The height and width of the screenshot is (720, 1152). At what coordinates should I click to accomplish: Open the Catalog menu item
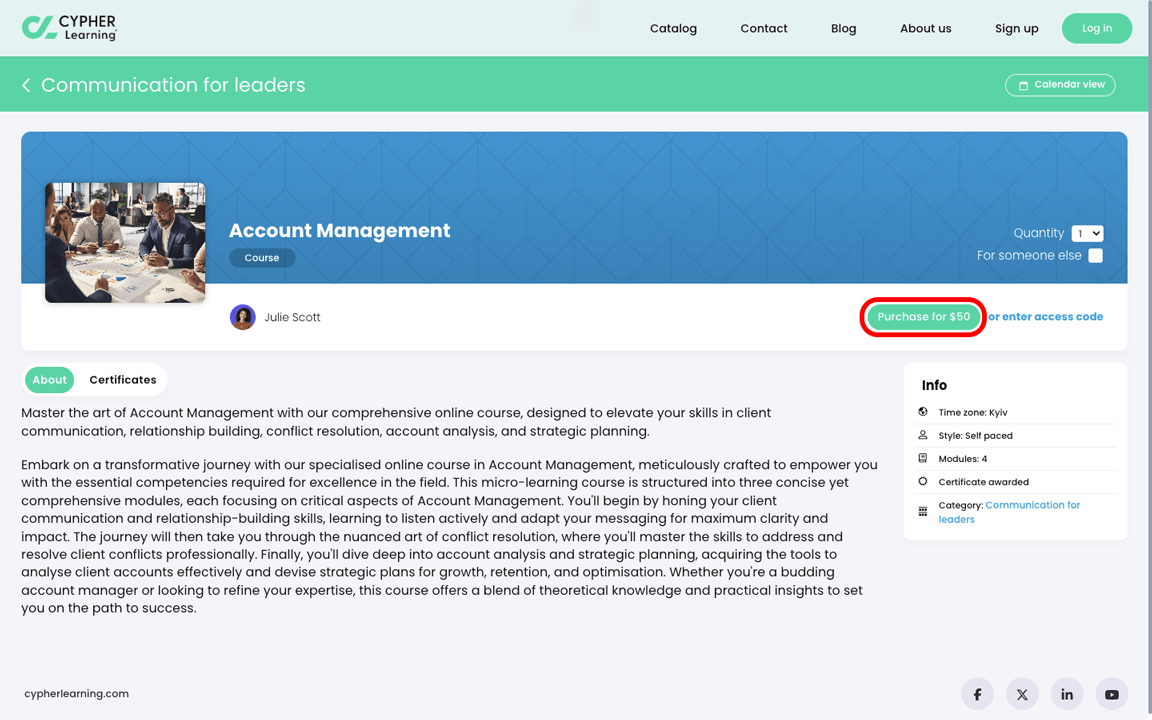pos(673,29)
